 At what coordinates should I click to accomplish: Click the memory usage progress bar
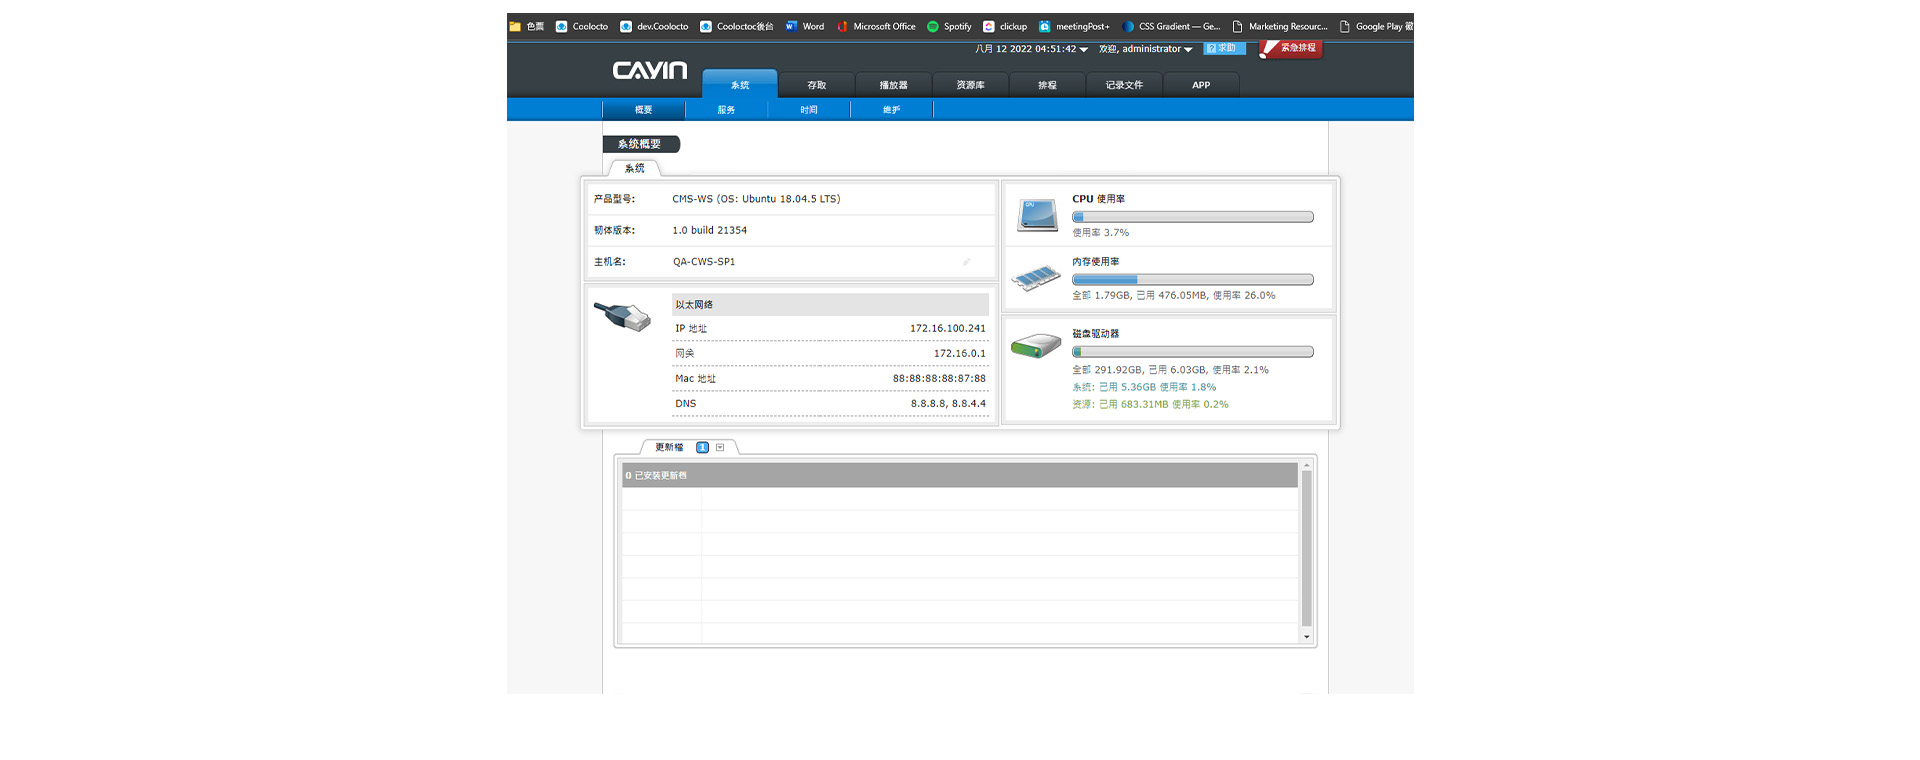[1193, 280]
